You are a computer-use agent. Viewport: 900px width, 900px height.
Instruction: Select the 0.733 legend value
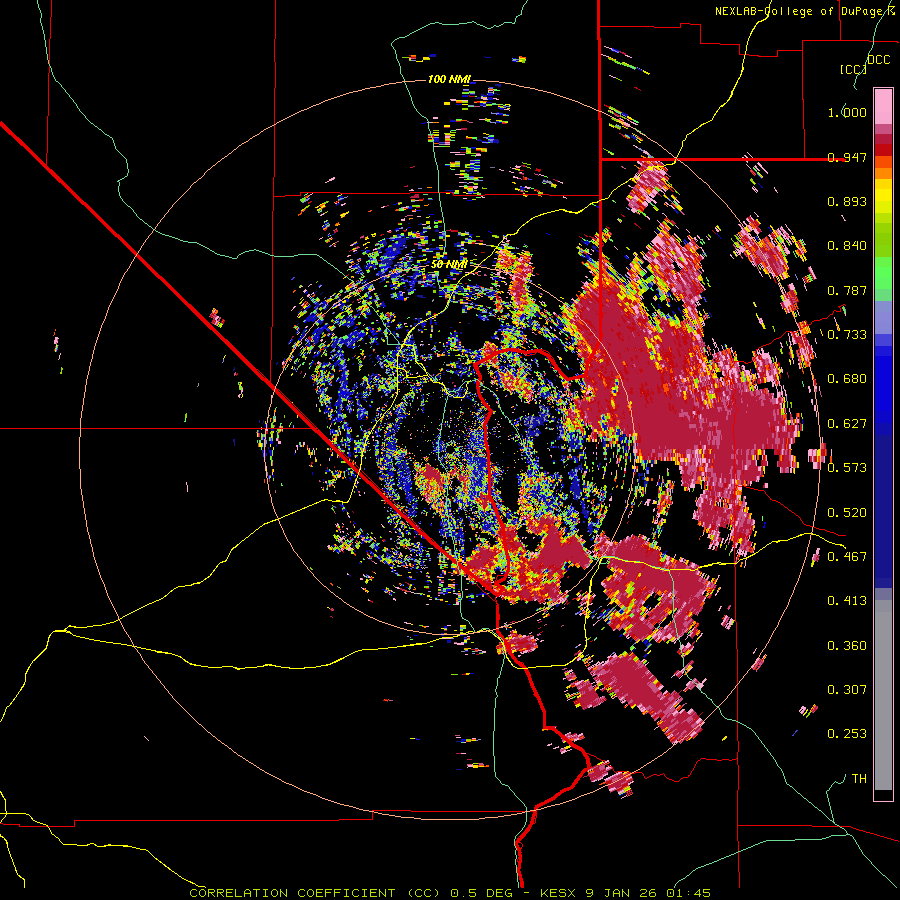click(x=847, y=335)
